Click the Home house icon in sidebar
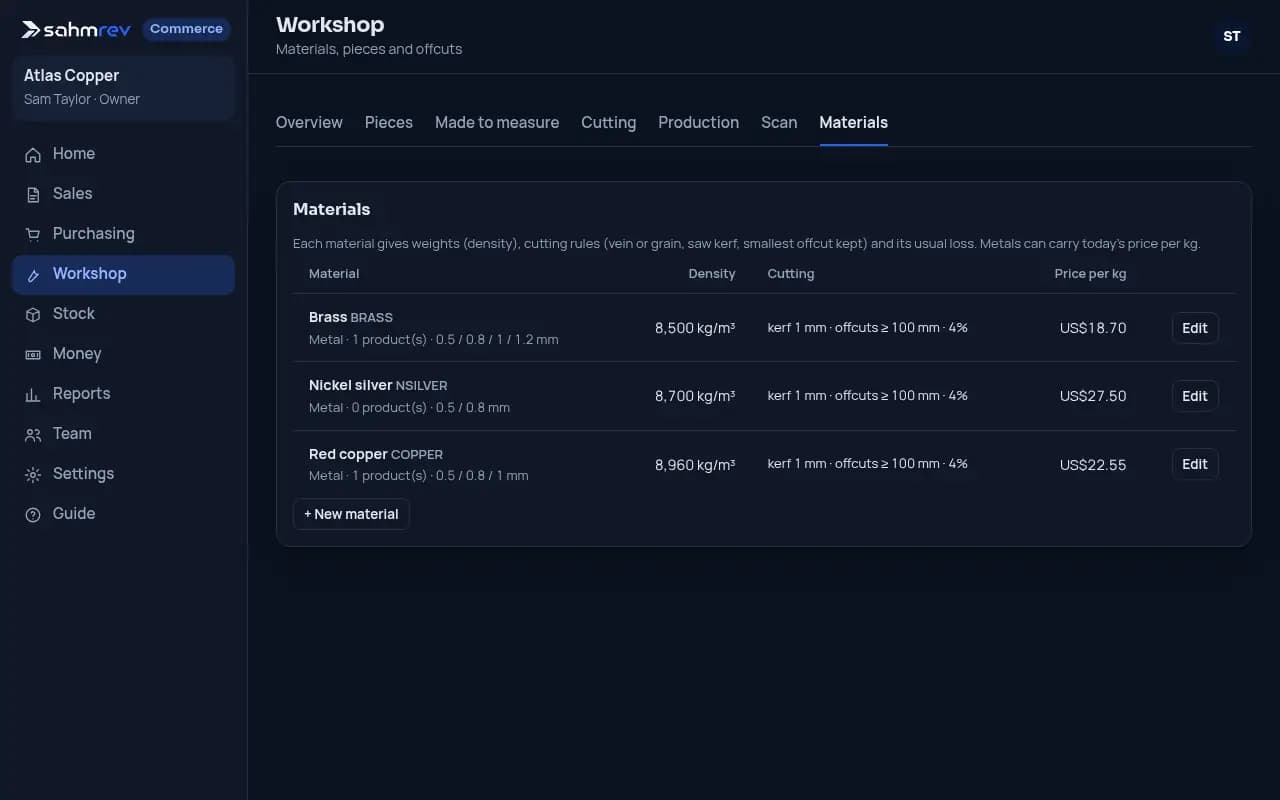This screenshot has width=1280, height=800. [x=33, y=154]
